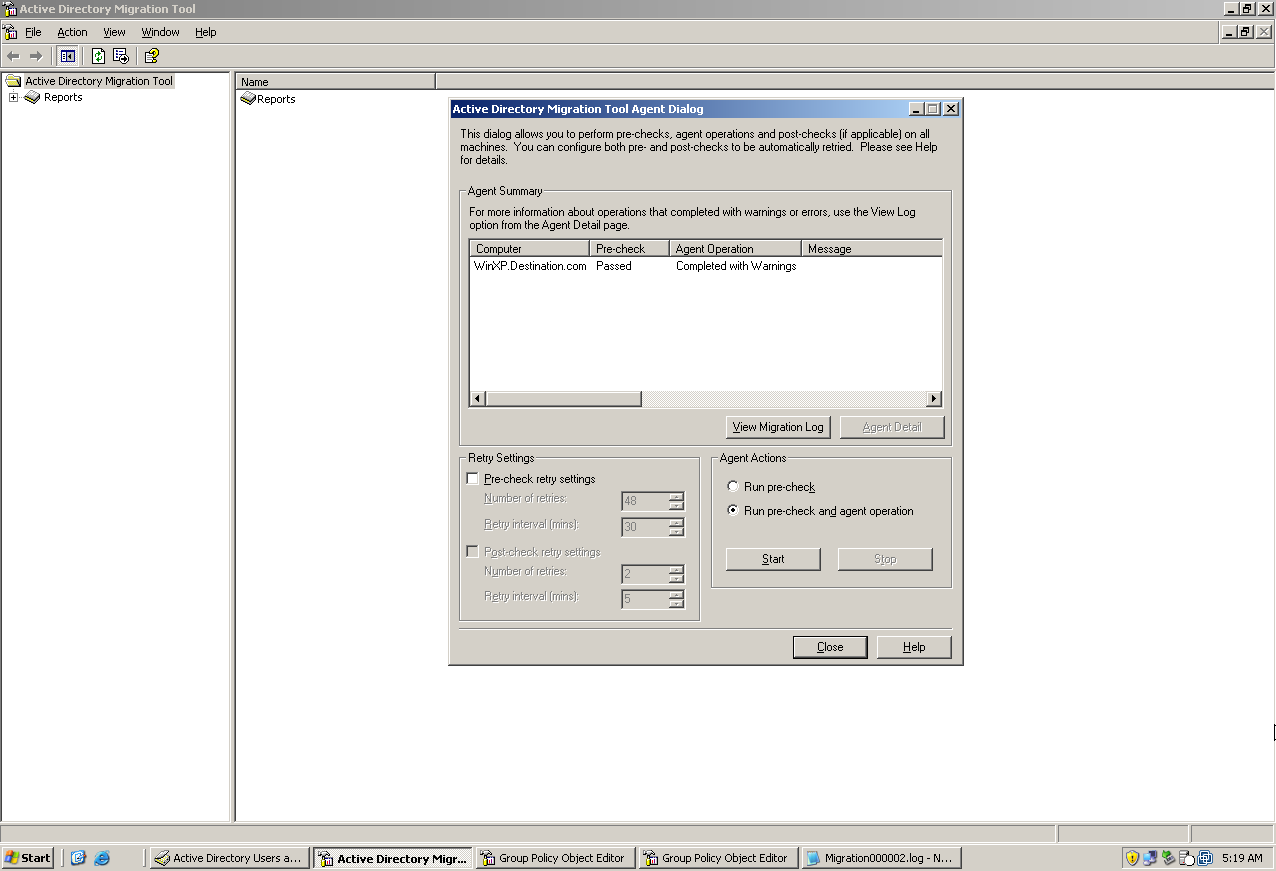This screenshot has height=871, width=1276.
Task: Click the Refresh toolbar icon
Action: click(98, 56)
